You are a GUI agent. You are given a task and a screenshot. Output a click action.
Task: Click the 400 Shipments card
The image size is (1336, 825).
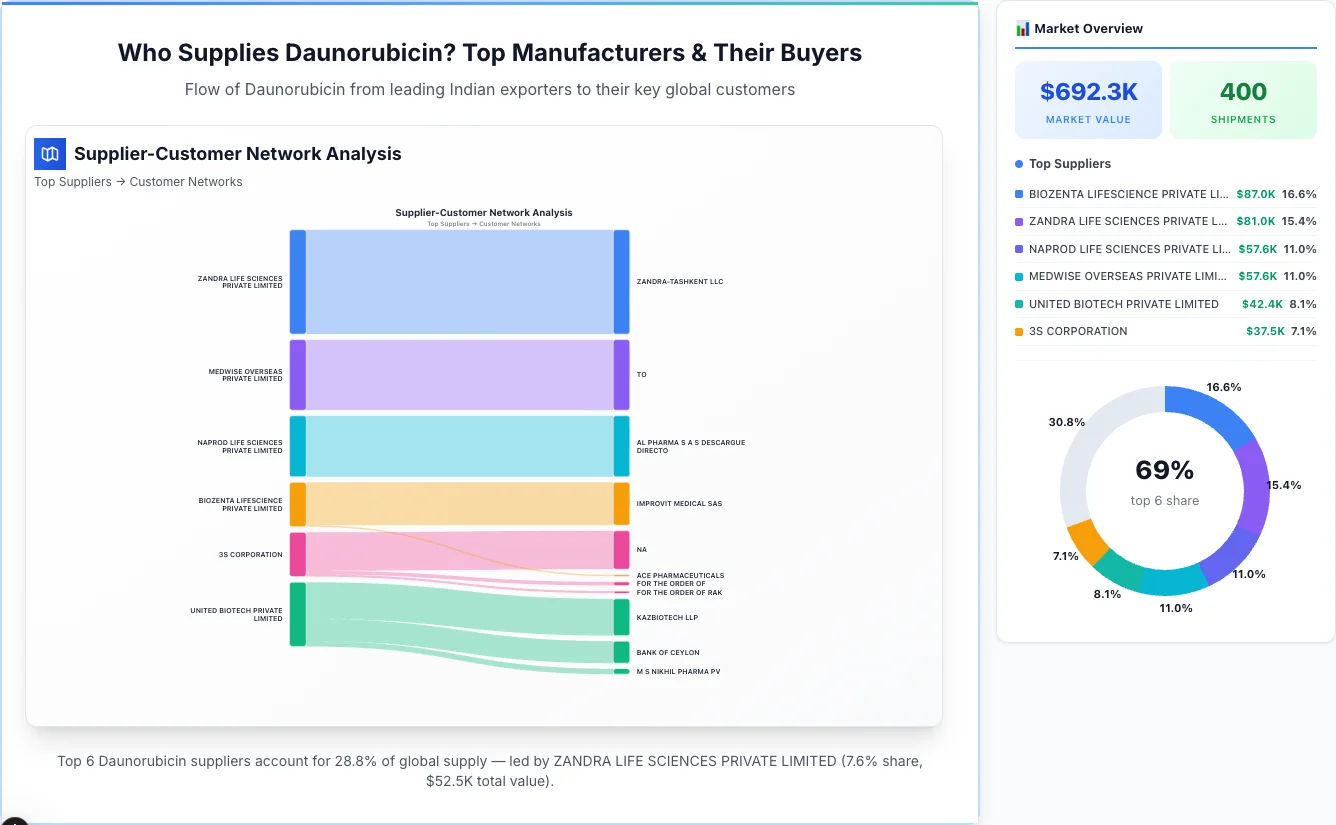[x=1243, y=99]
